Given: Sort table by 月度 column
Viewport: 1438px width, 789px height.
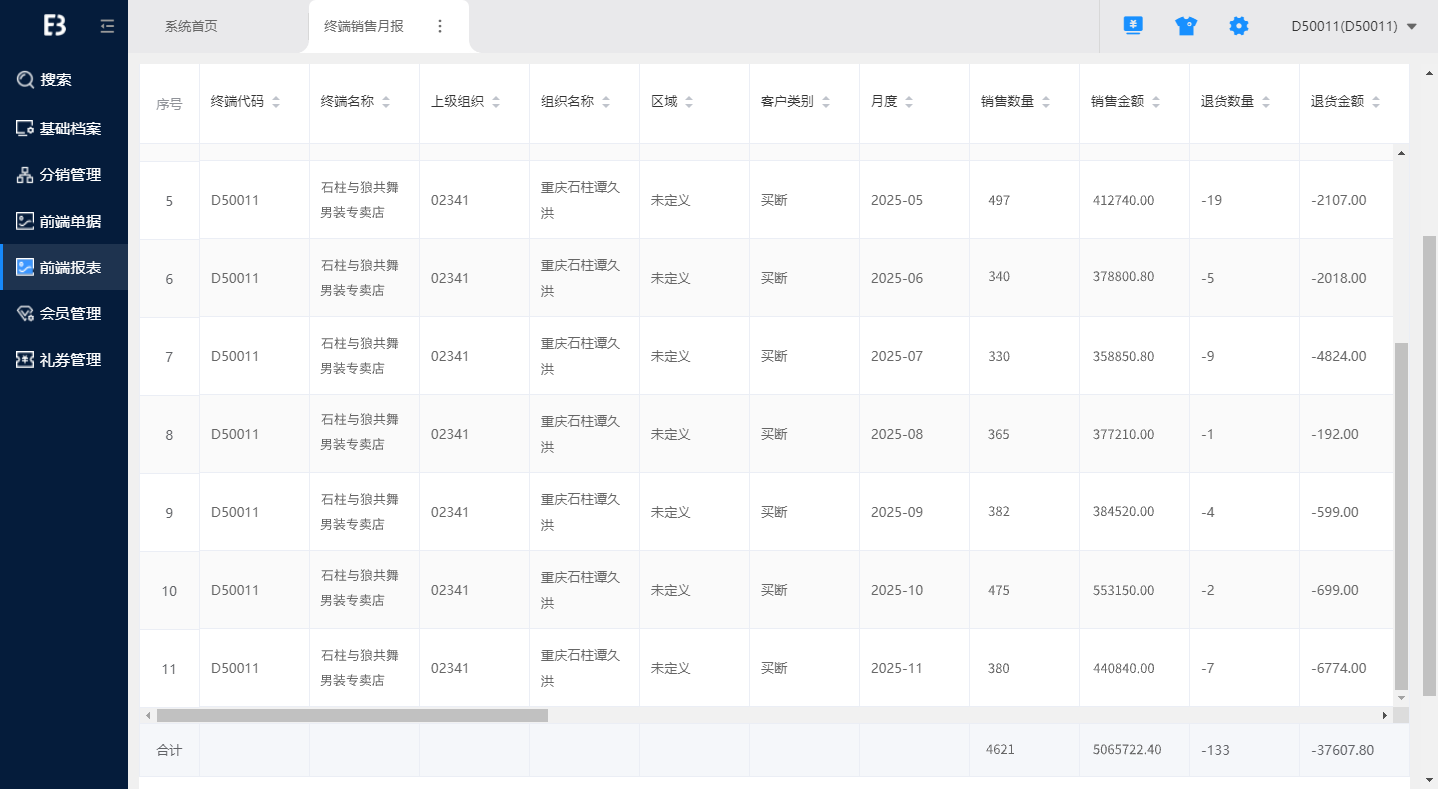Looking at the screenshot, I should pyautogui.click(x=909, y=102).
